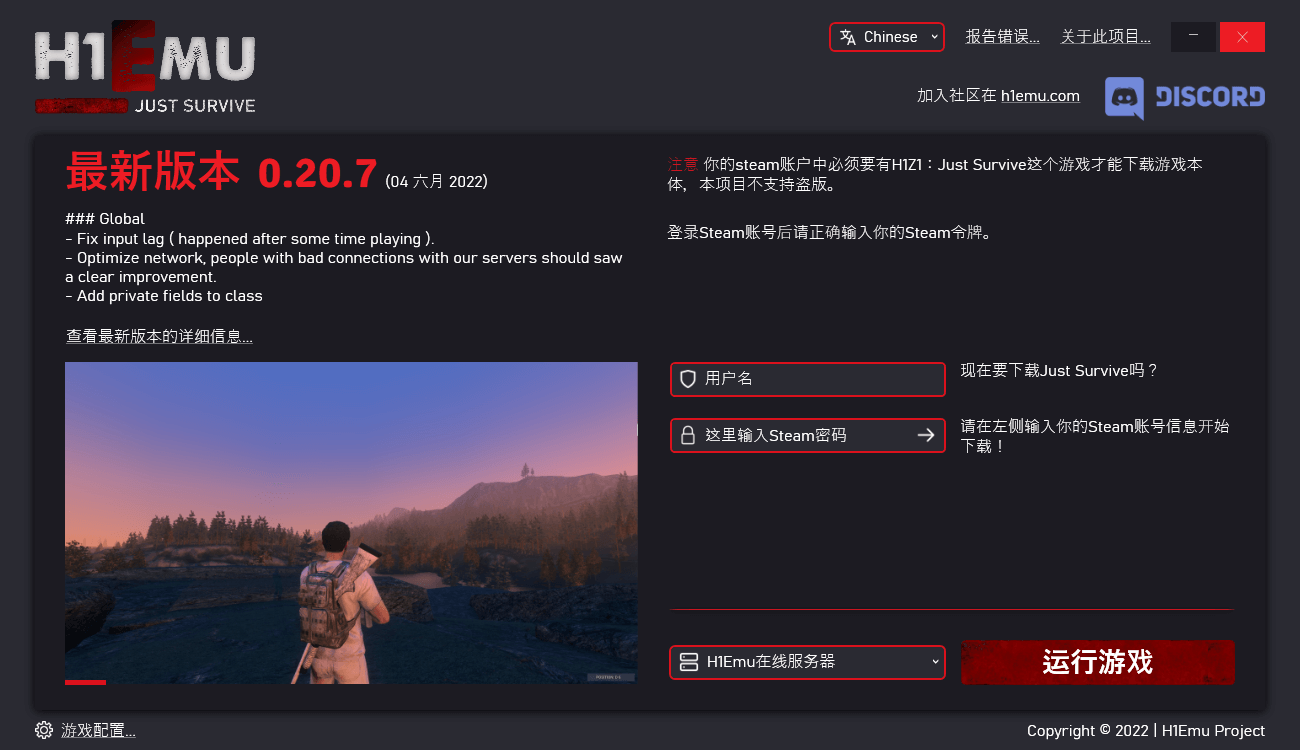This screenshot has height=750, width=1300.
Task: Open 查看最新版本的详细信息 link
Action: click(x=159, y=337)
